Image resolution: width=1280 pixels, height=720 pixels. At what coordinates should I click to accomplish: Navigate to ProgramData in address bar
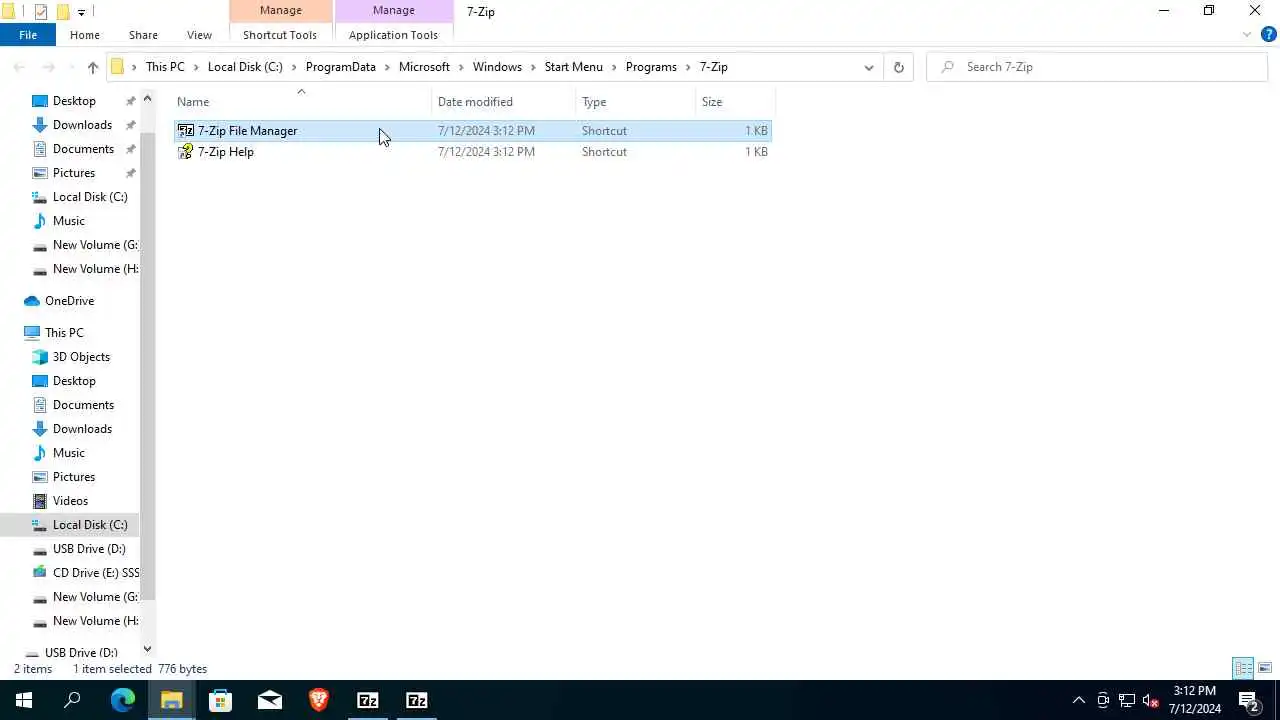point(341,67)
